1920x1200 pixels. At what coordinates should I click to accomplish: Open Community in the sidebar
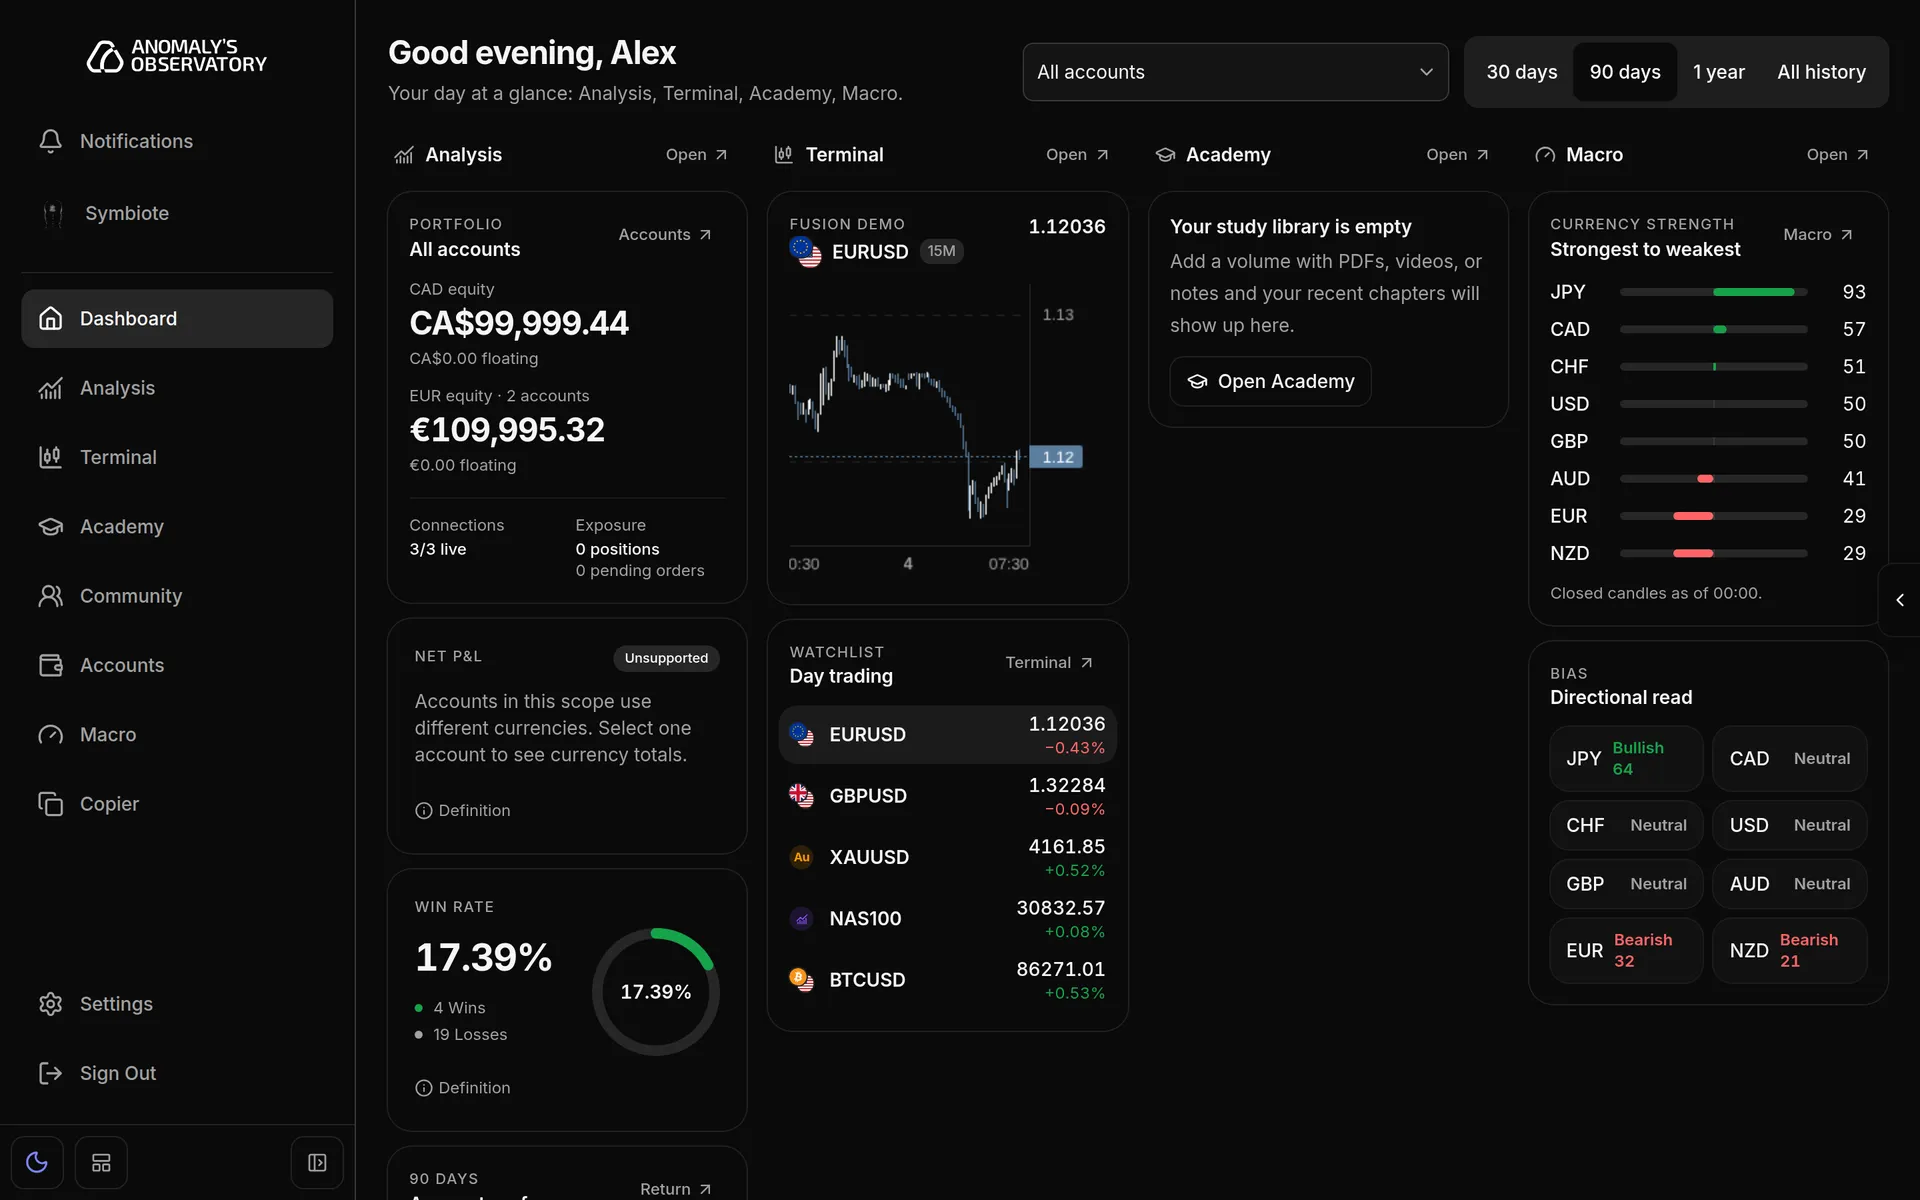point(177,596)
